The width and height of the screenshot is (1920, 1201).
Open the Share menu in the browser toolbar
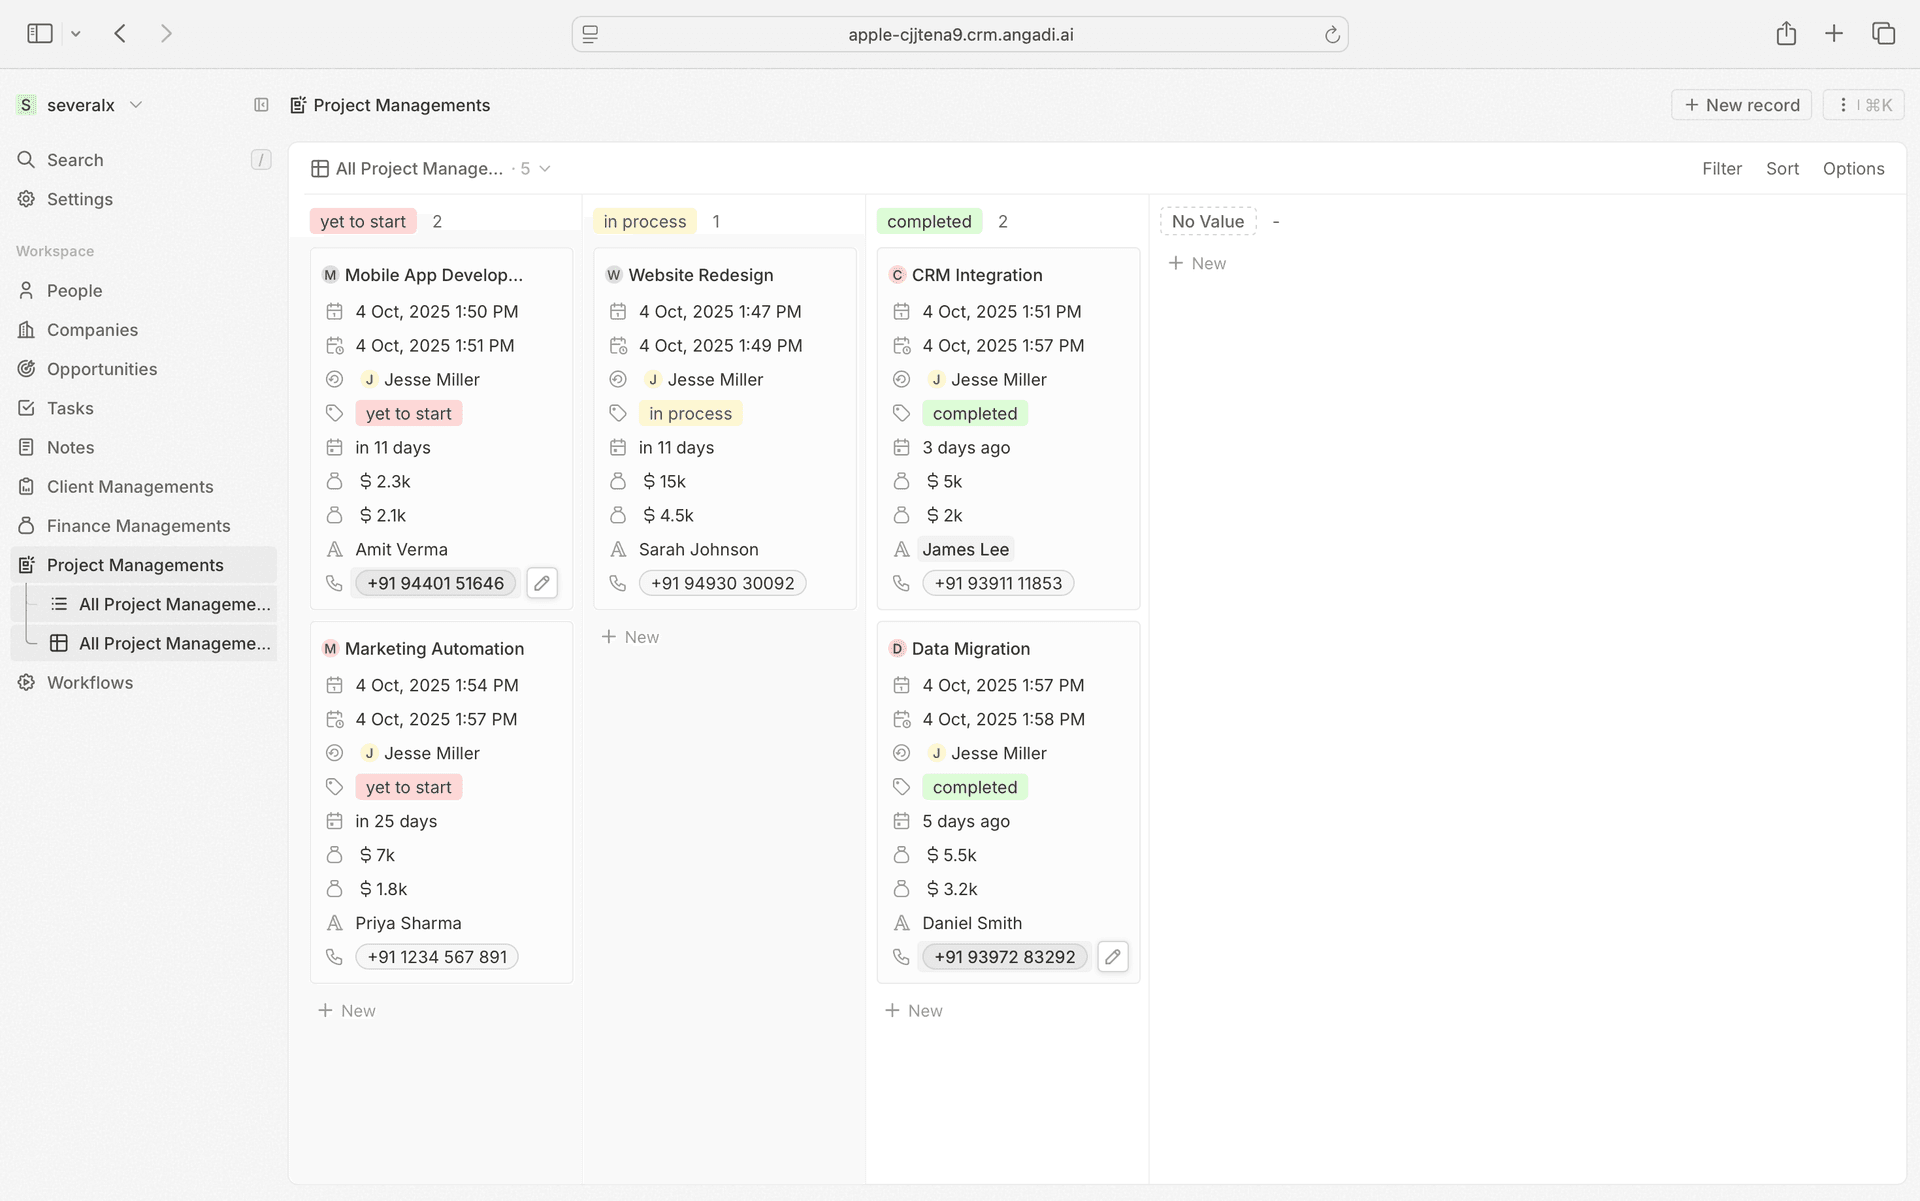(1786, 33)
